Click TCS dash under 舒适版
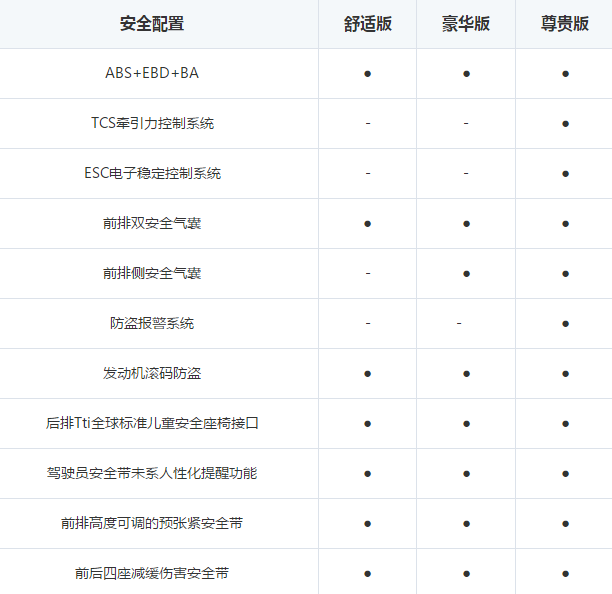Screen dimensions: 612x594 [x=368, y=123]
